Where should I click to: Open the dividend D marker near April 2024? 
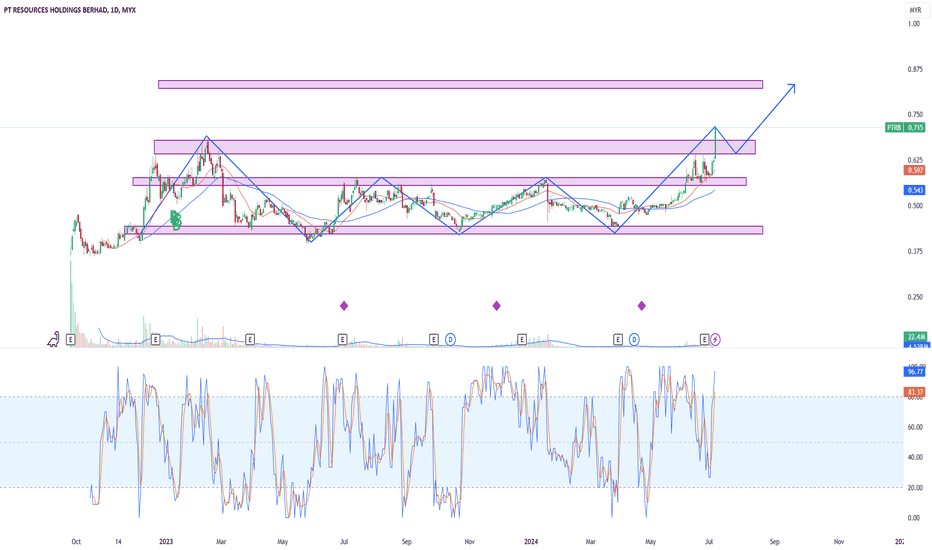pyautogui.click(x=634, y=340)
